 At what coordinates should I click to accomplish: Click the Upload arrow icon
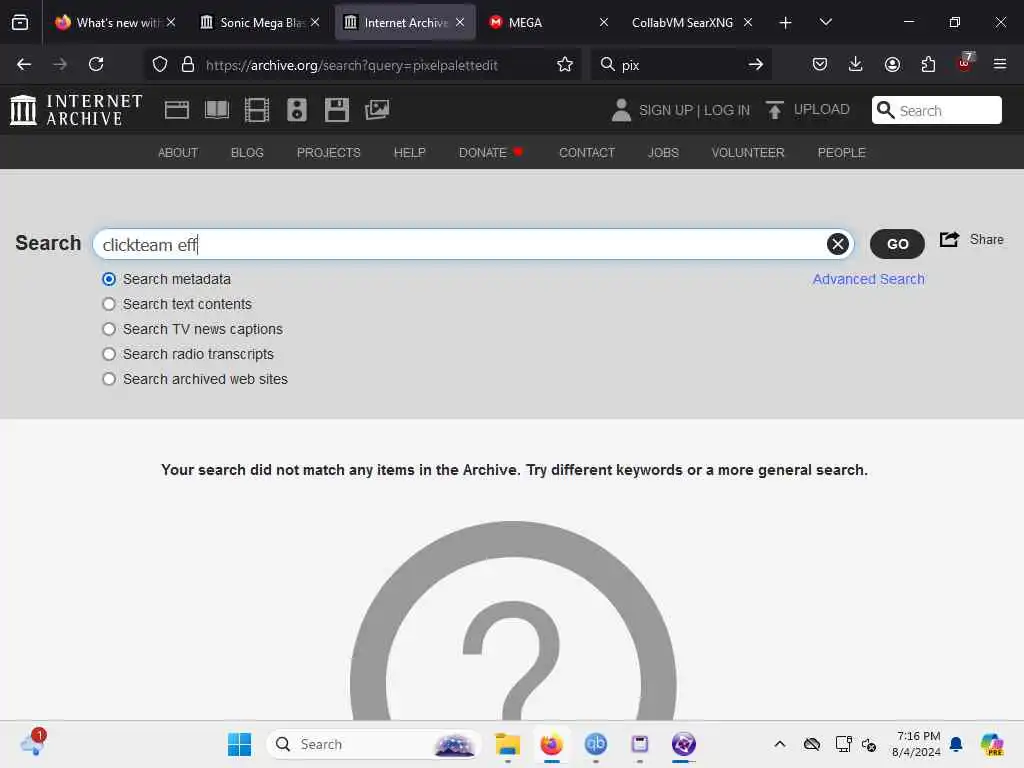pos(775,110)
